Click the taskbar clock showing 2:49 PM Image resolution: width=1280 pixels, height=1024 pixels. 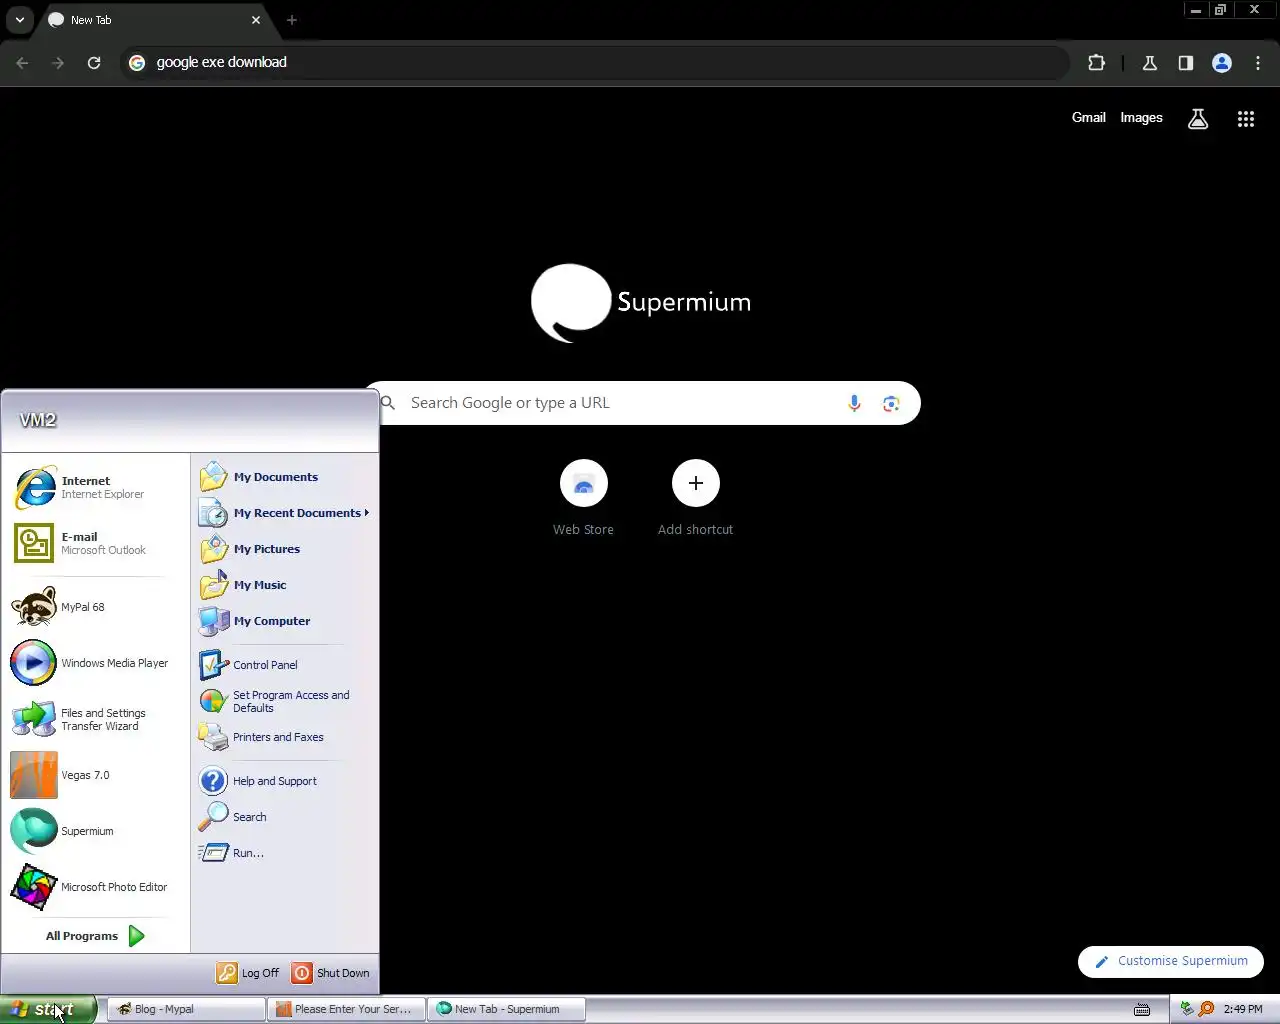1243,1009
